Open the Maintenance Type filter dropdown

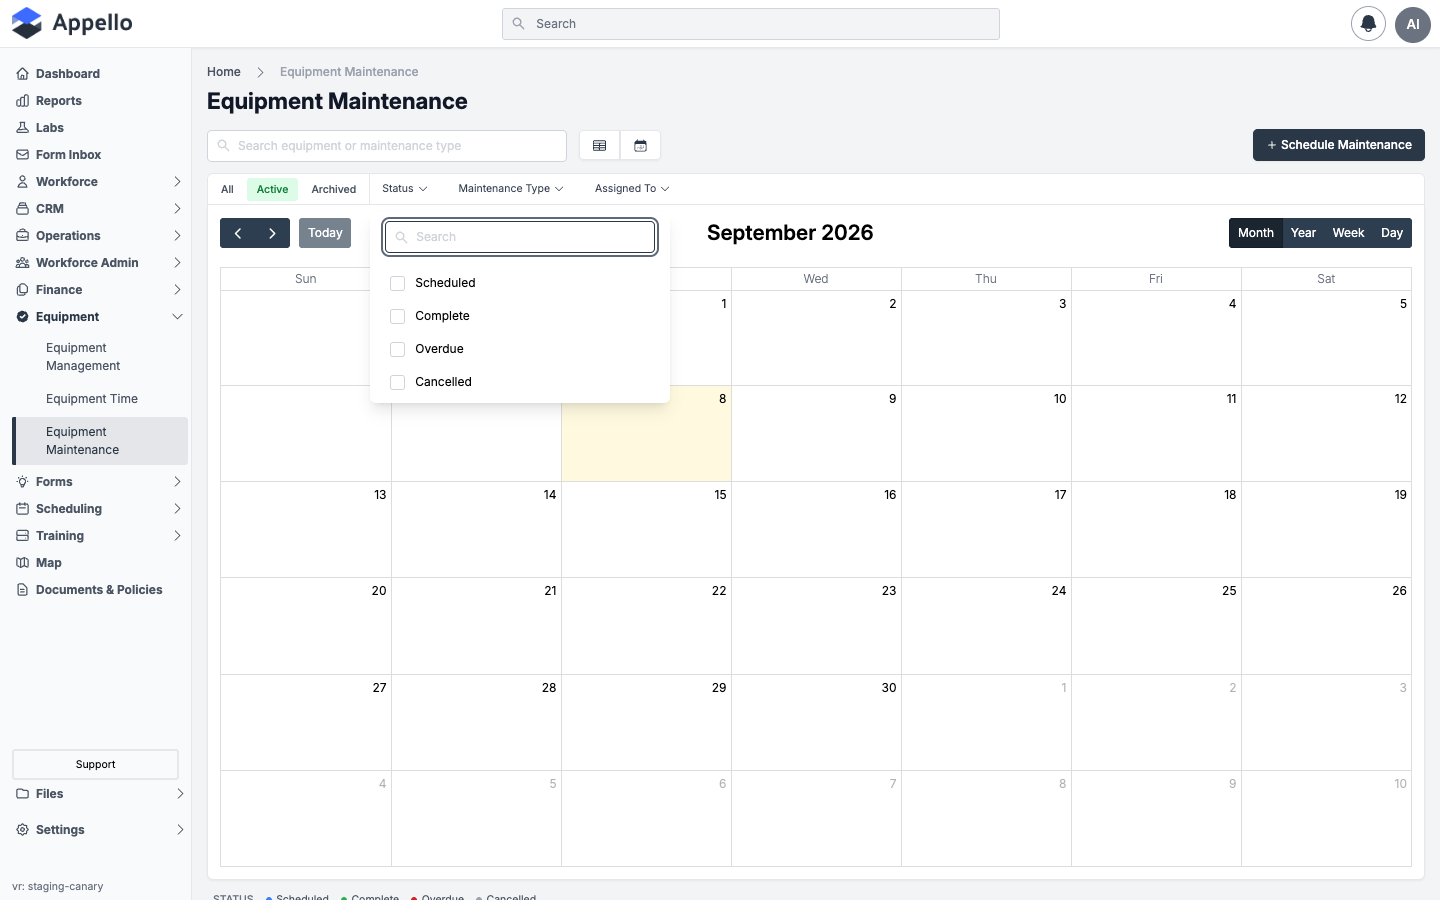511,189
